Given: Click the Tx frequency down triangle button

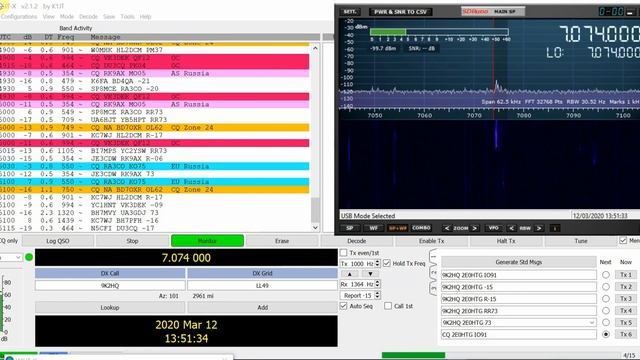Looking at the screenshot, I should tap(370, 274).
